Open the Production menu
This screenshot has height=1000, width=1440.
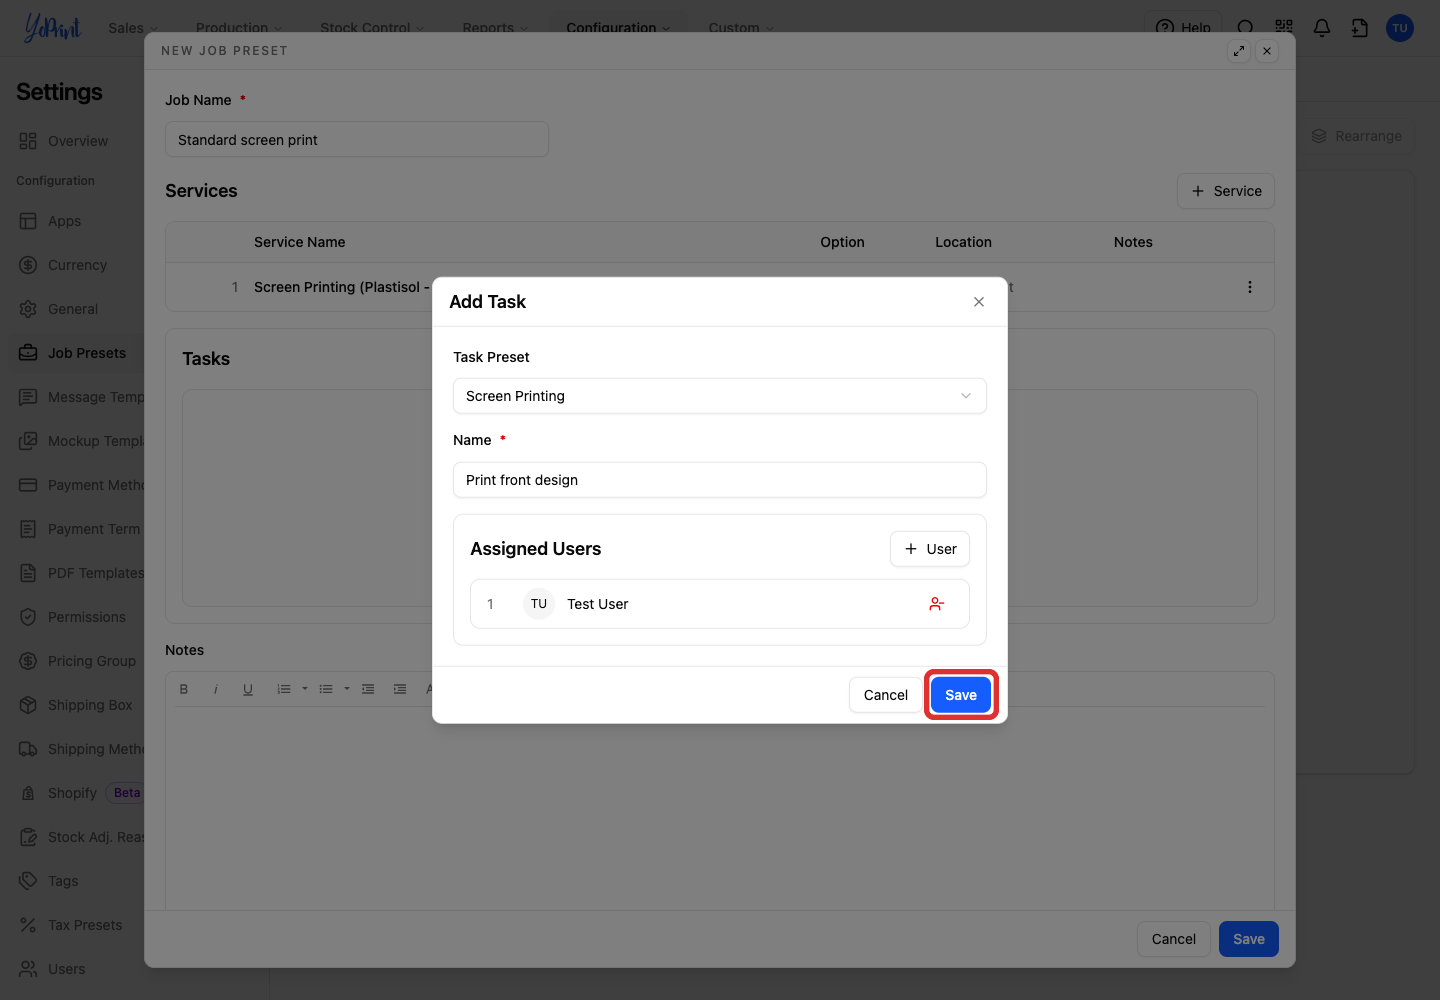coord(239,27)
